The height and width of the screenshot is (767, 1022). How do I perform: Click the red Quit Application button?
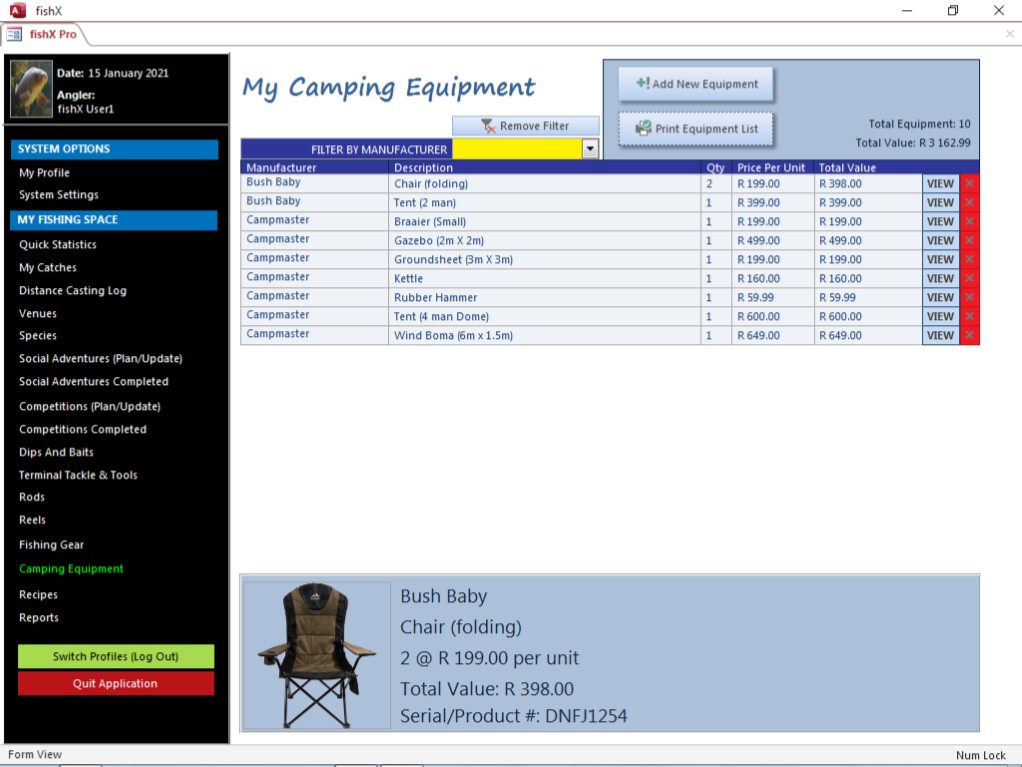tap(115, 684)
